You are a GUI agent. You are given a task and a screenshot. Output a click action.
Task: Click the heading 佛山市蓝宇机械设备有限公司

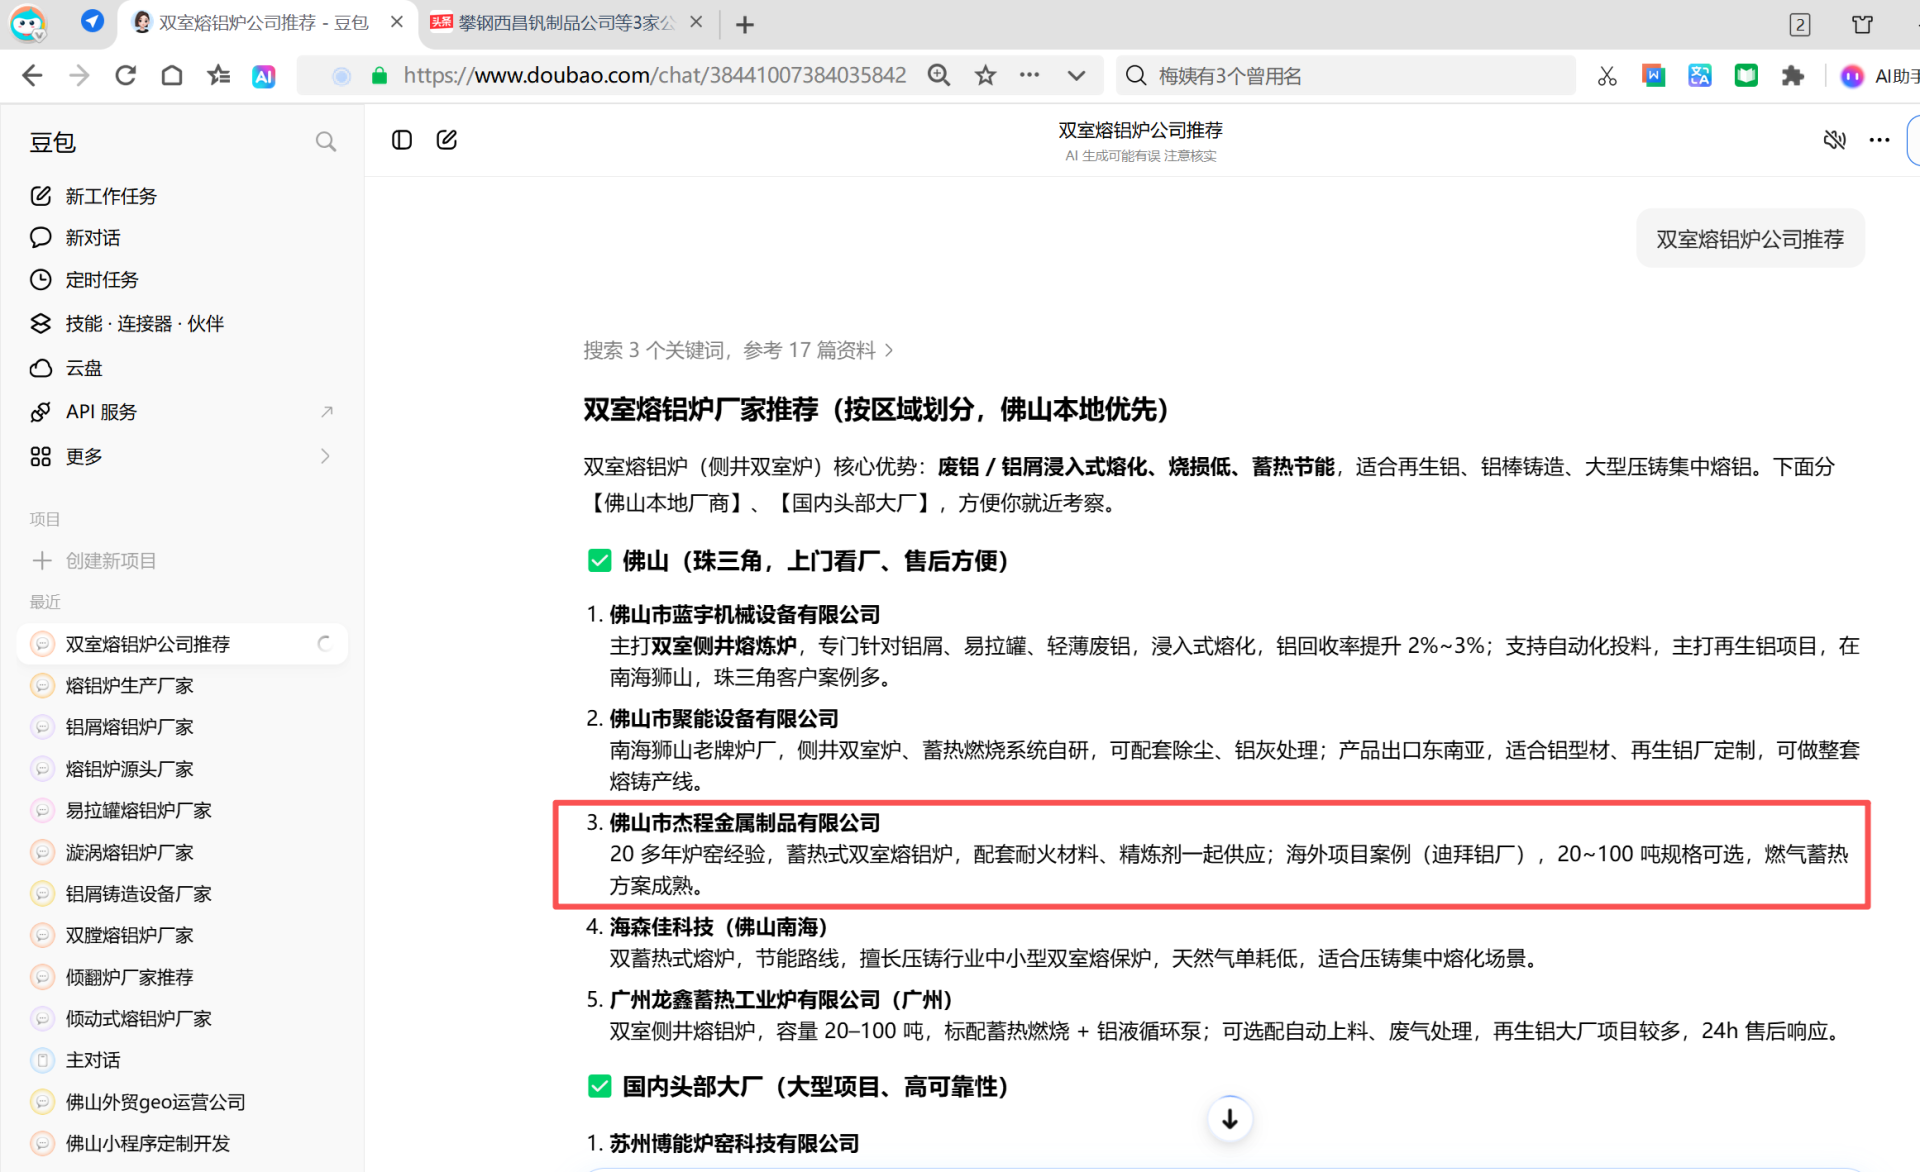click(x=745, y=614)
